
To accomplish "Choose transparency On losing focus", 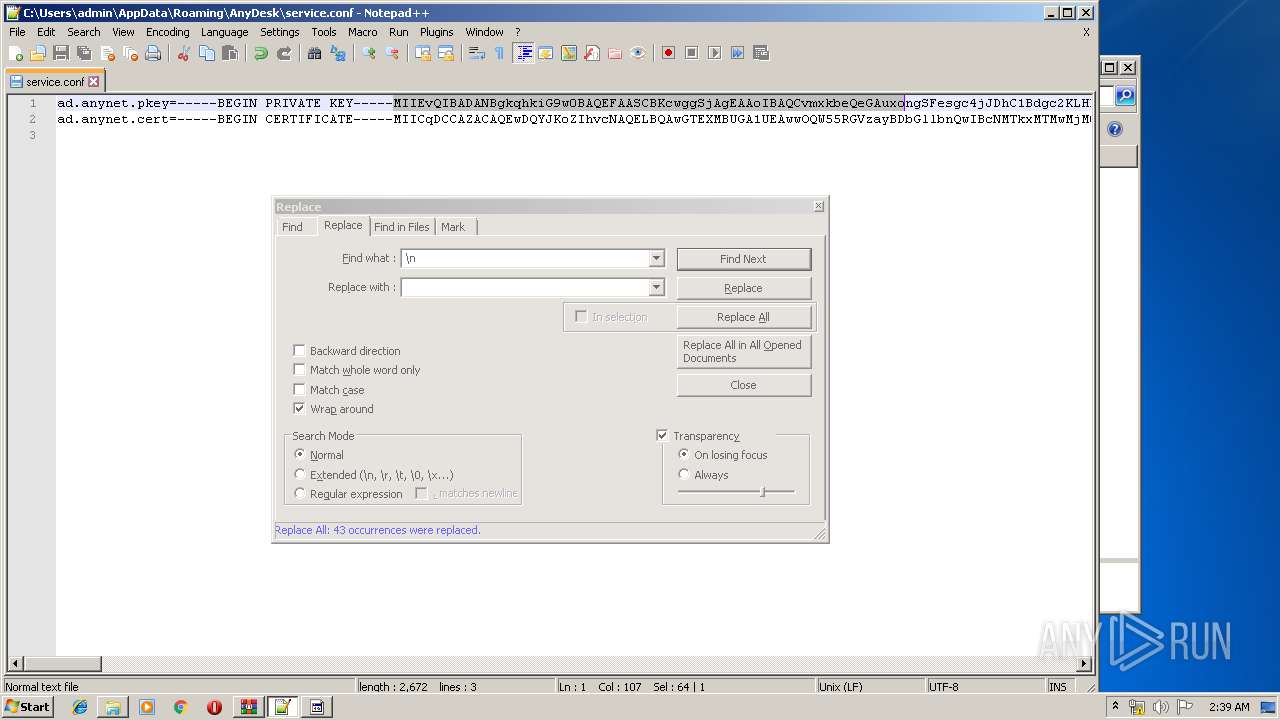I will 684,455.
